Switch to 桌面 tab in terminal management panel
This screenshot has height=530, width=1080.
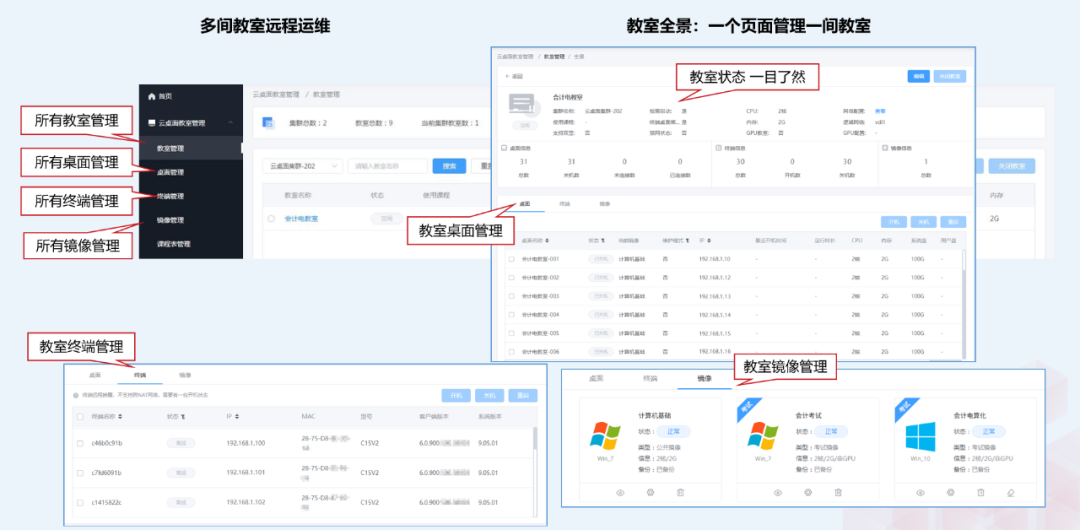tap(96, 376)
